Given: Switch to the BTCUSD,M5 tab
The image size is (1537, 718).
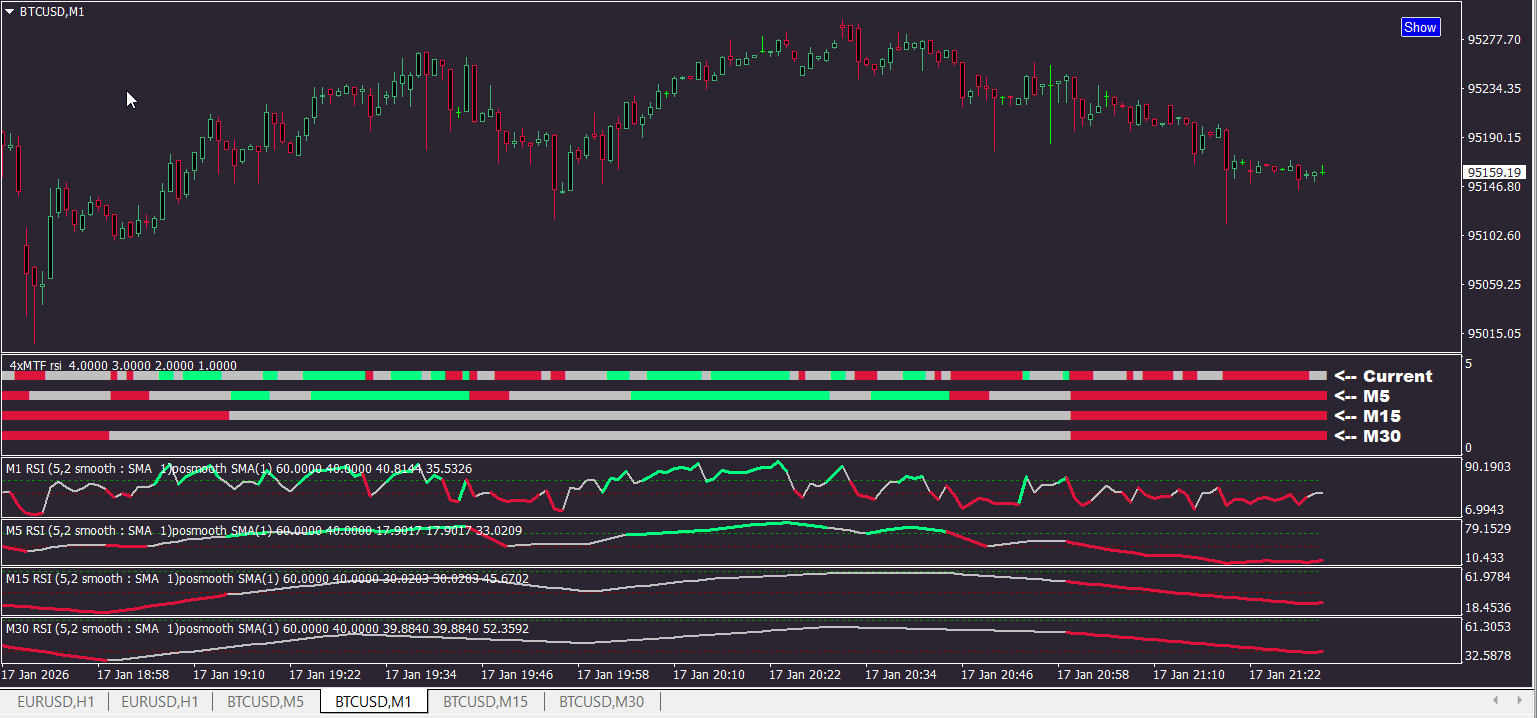Looking at the screenshot, I should [x=265, y=702].
